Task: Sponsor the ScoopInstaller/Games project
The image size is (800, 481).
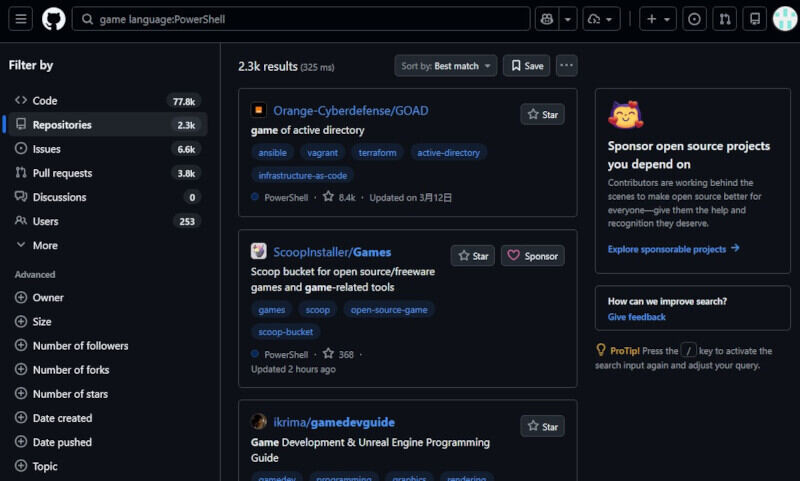Action: (533, 256)
